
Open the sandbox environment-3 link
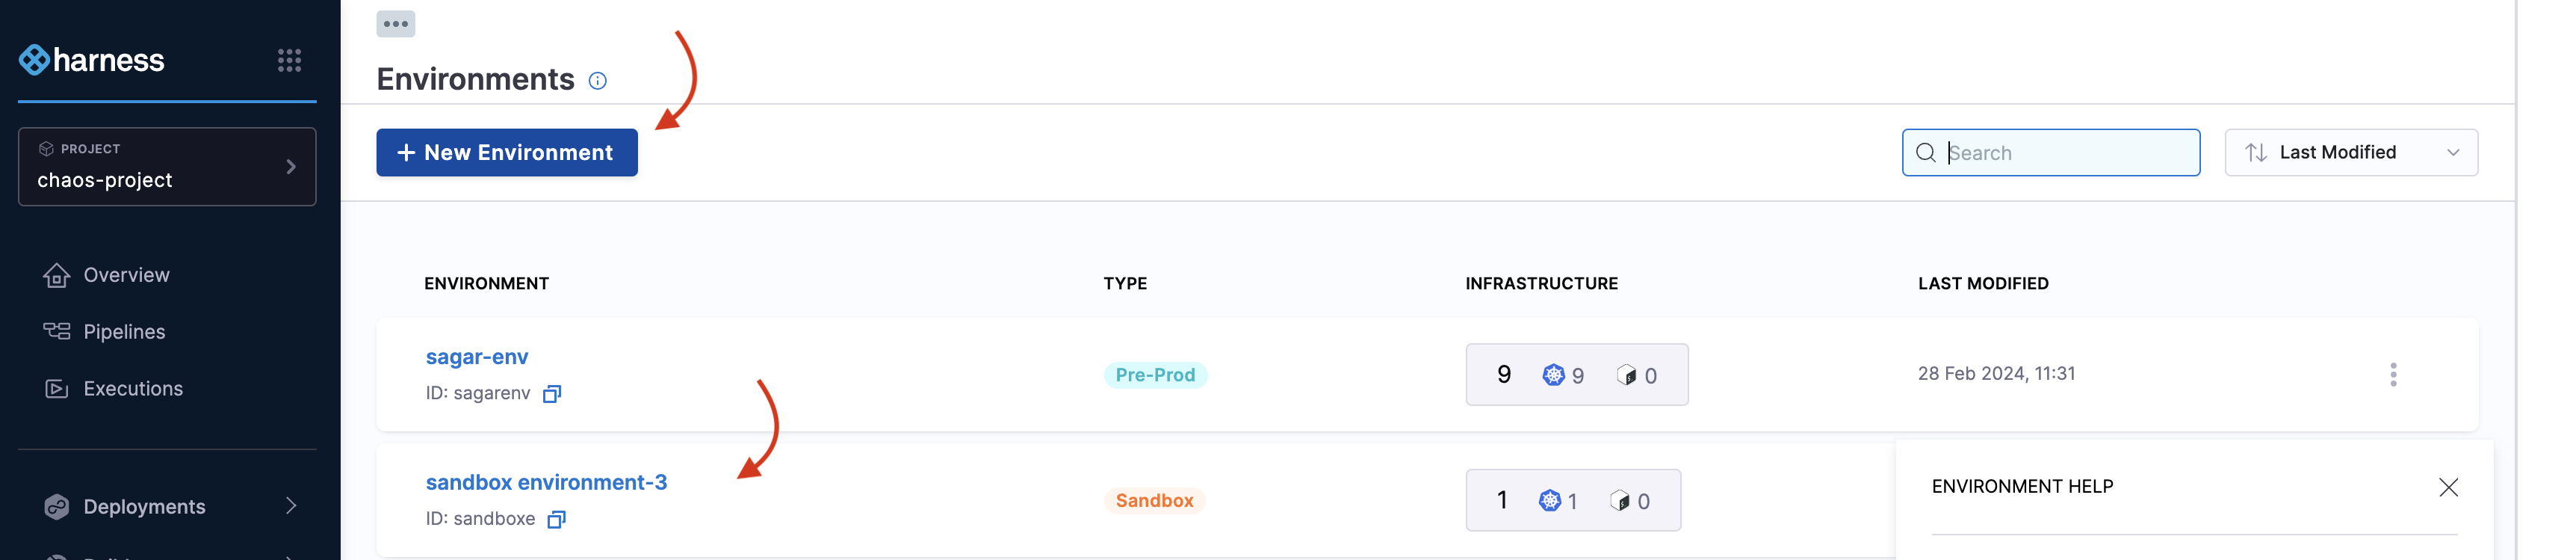pos(546,482)
